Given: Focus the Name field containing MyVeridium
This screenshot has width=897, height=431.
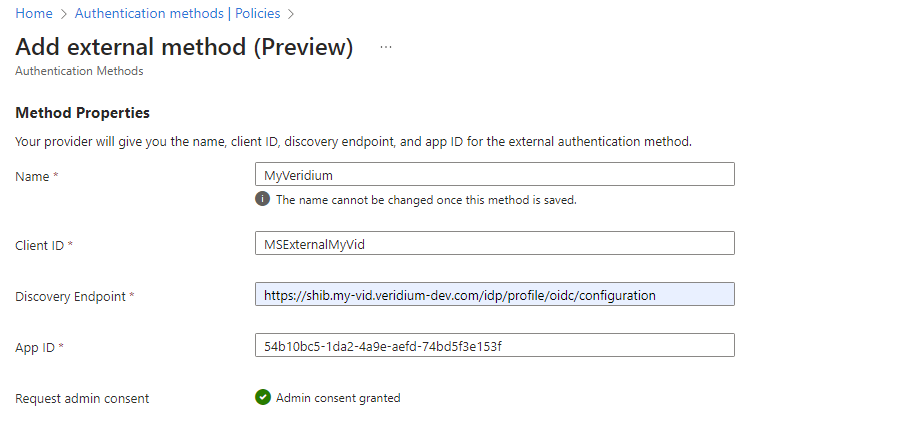Looking at the screenshot, I should click(x=494, y=175).
